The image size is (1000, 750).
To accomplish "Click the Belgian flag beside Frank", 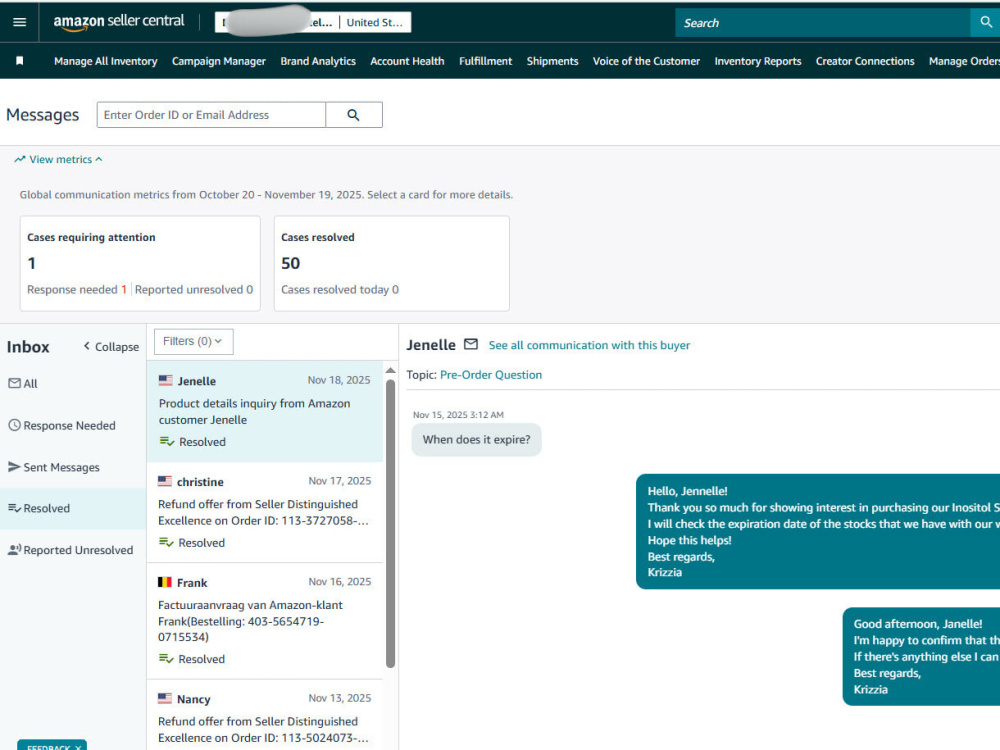I will [x=165, y=582].
